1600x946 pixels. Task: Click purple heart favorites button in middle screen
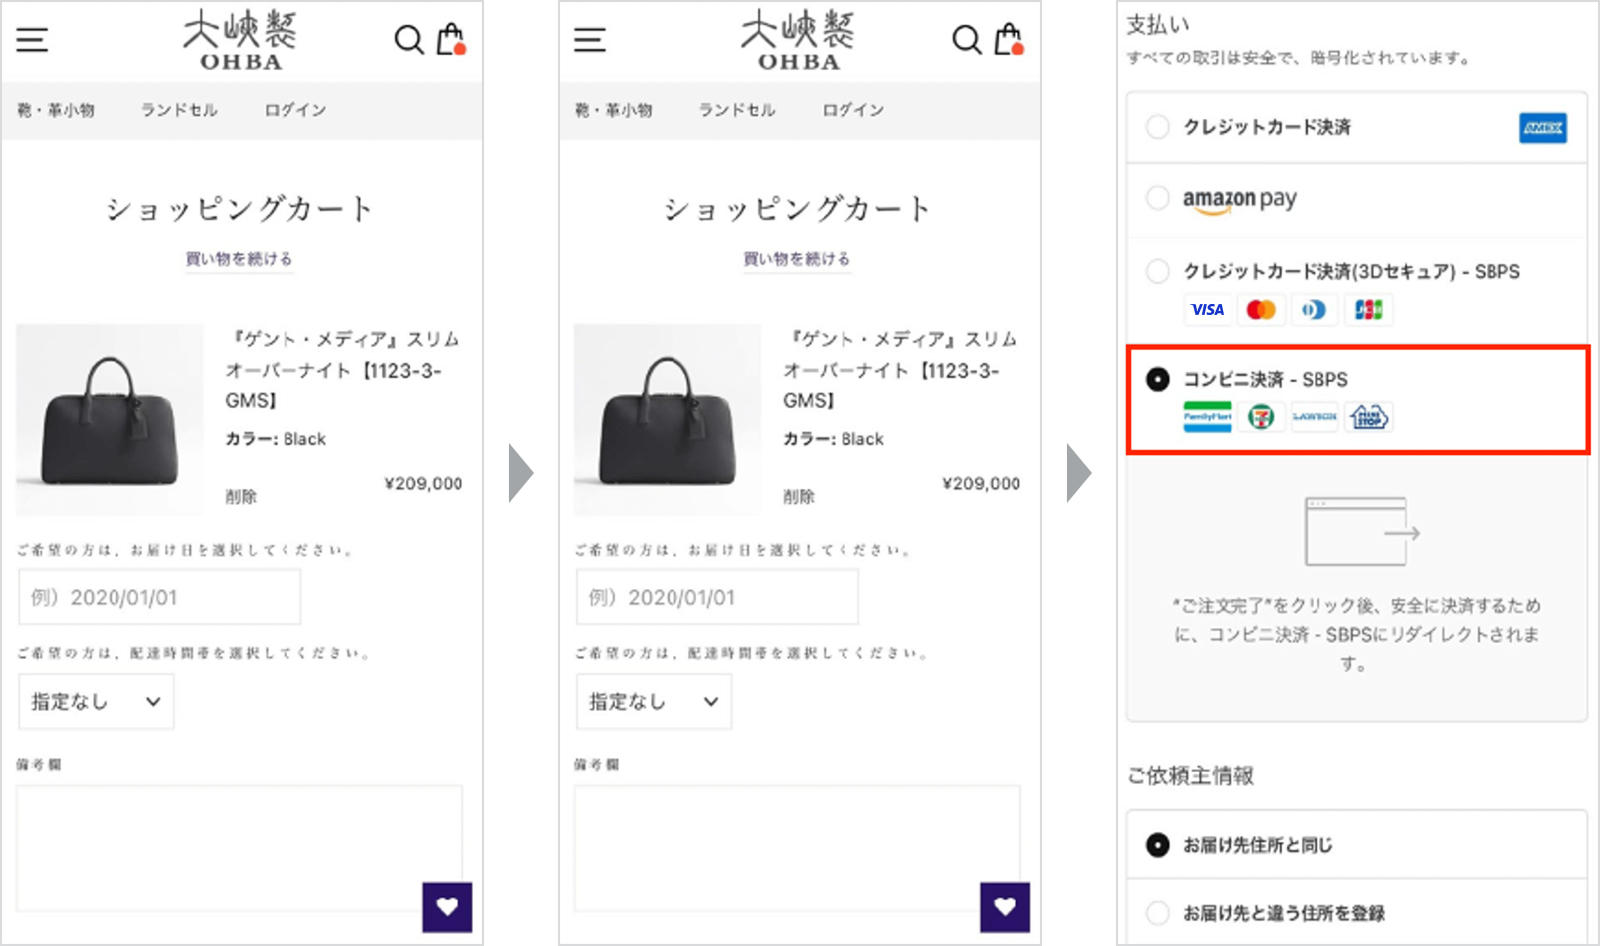[1005, 907]
